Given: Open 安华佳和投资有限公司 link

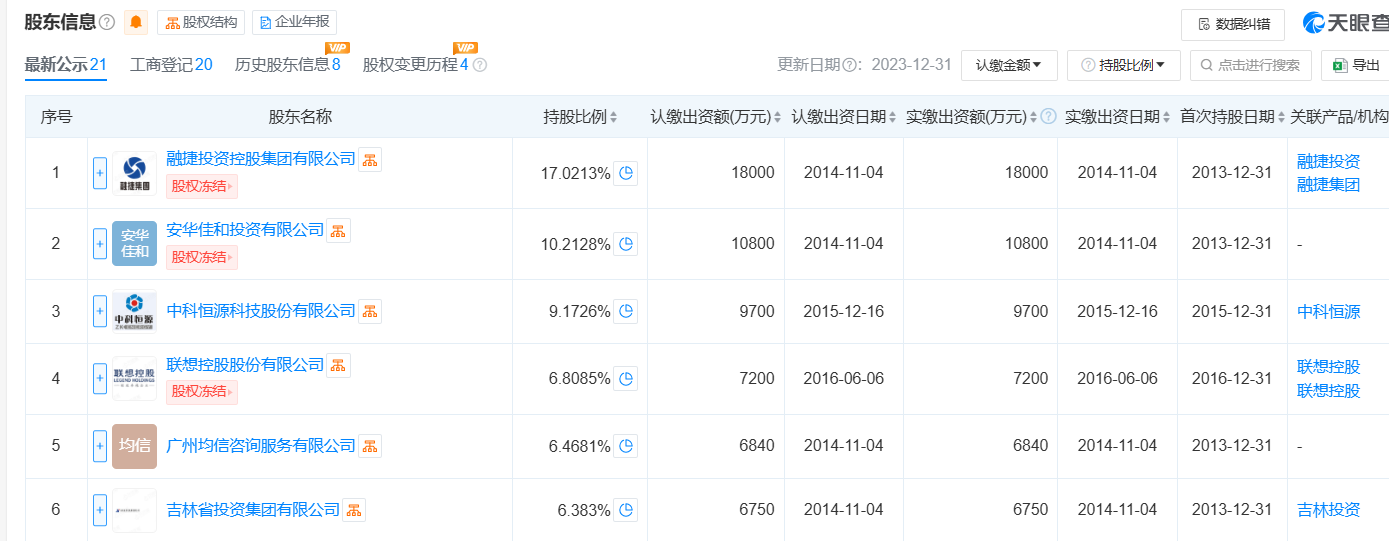Looking at the screenshot, I should 245,230.
